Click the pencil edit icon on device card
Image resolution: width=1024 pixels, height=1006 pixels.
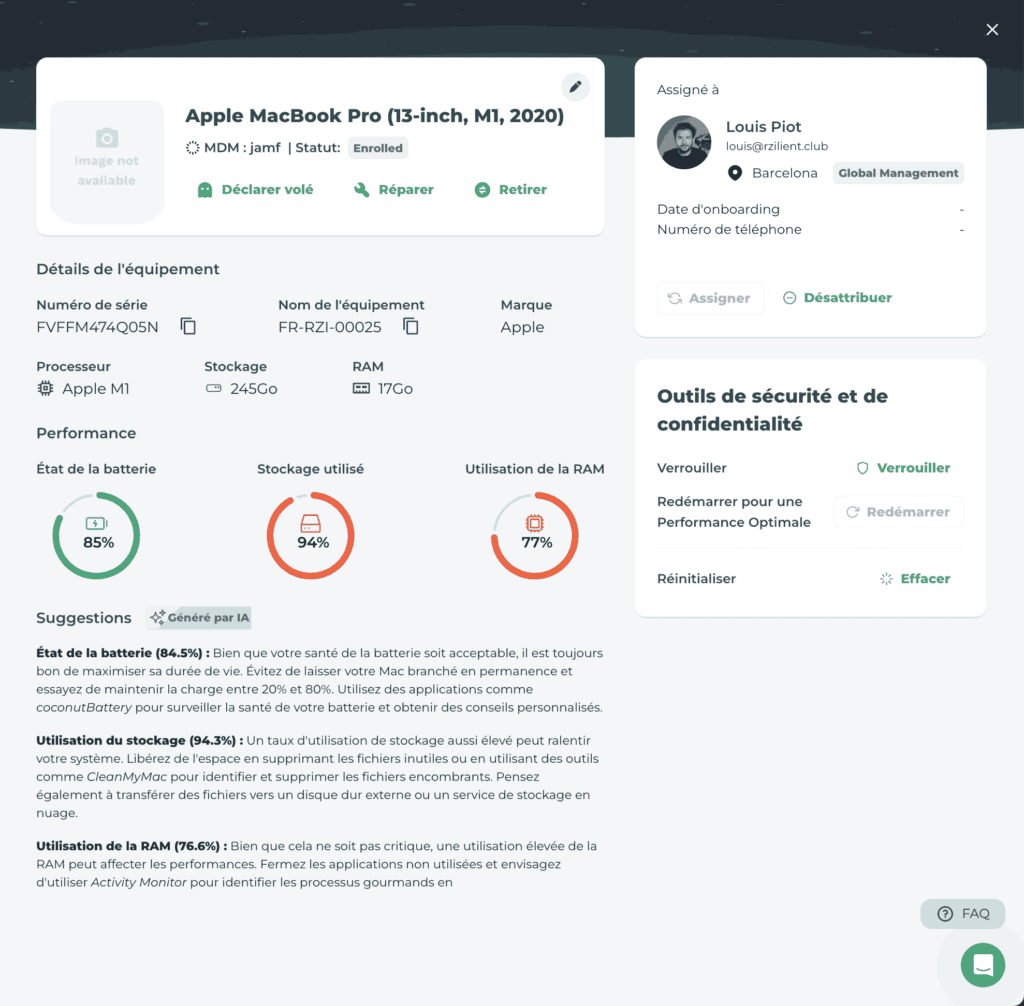point(575,87)
